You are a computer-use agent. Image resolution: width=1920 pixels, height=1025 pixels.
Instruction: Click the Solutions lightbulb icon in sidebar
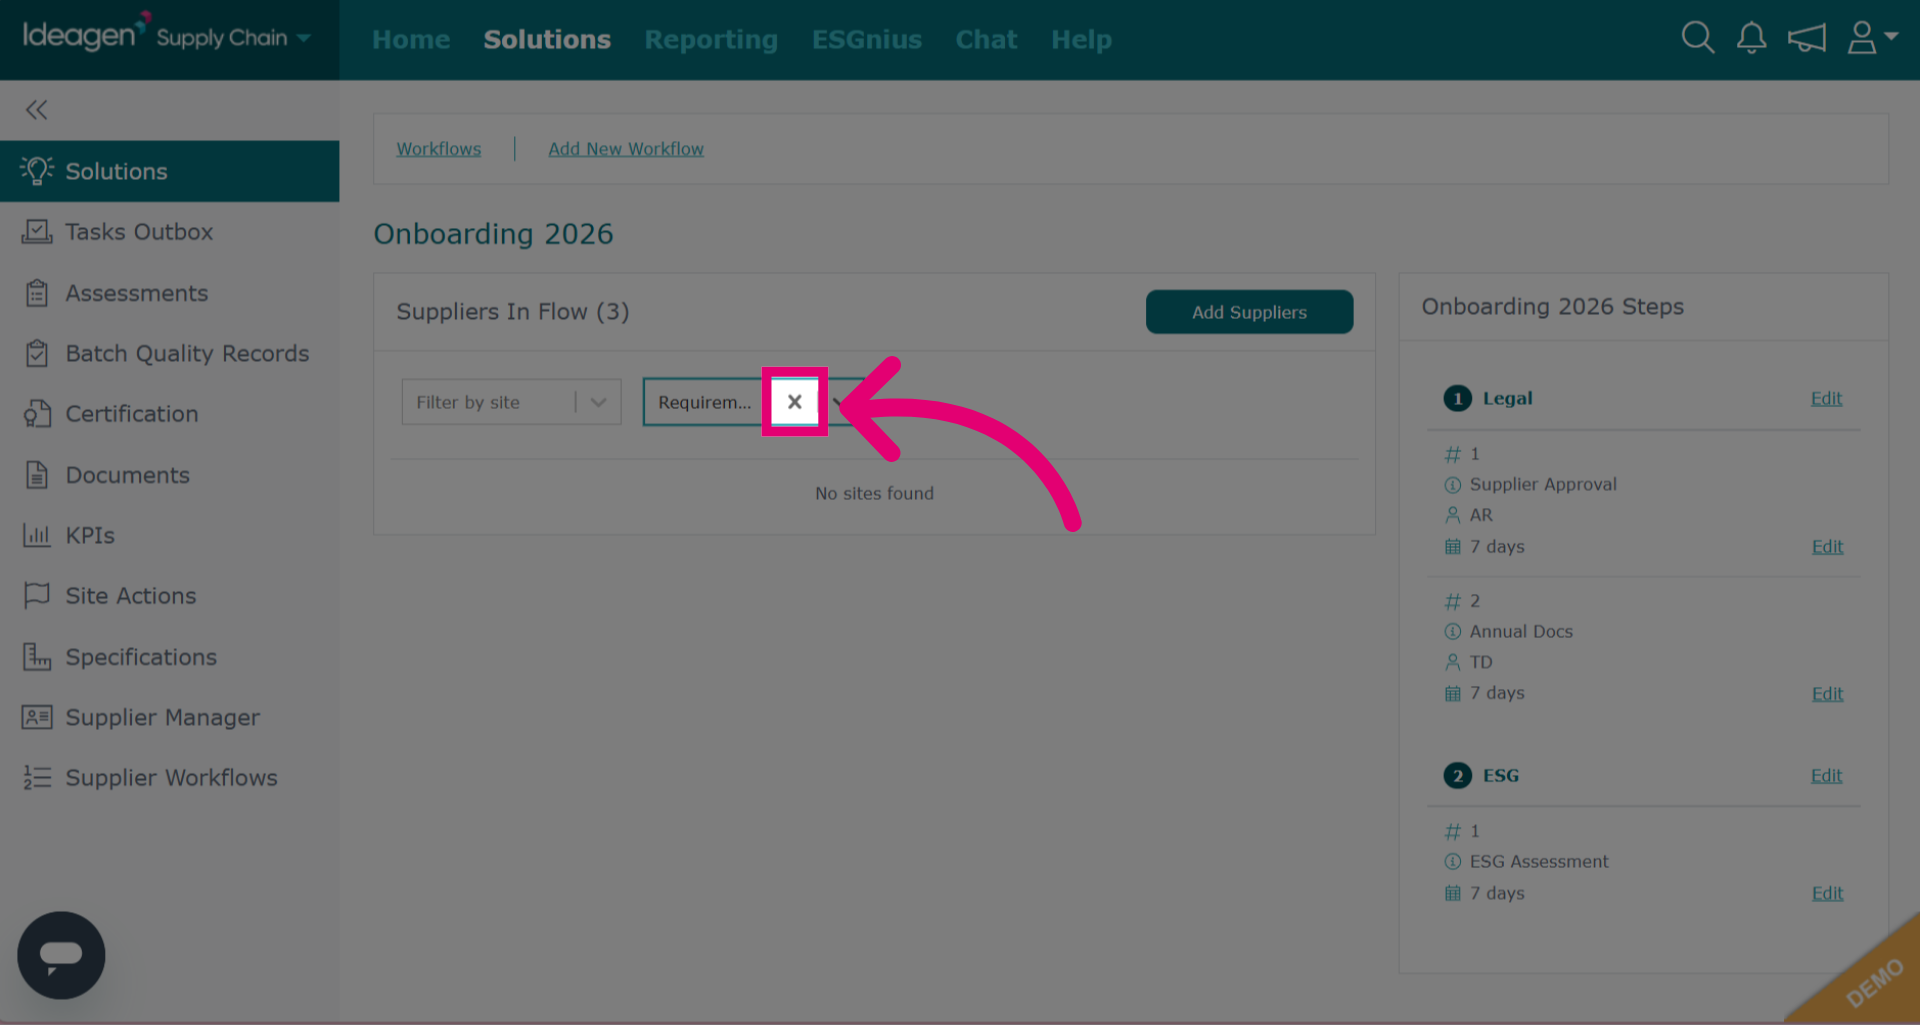(x=37, y=171)
